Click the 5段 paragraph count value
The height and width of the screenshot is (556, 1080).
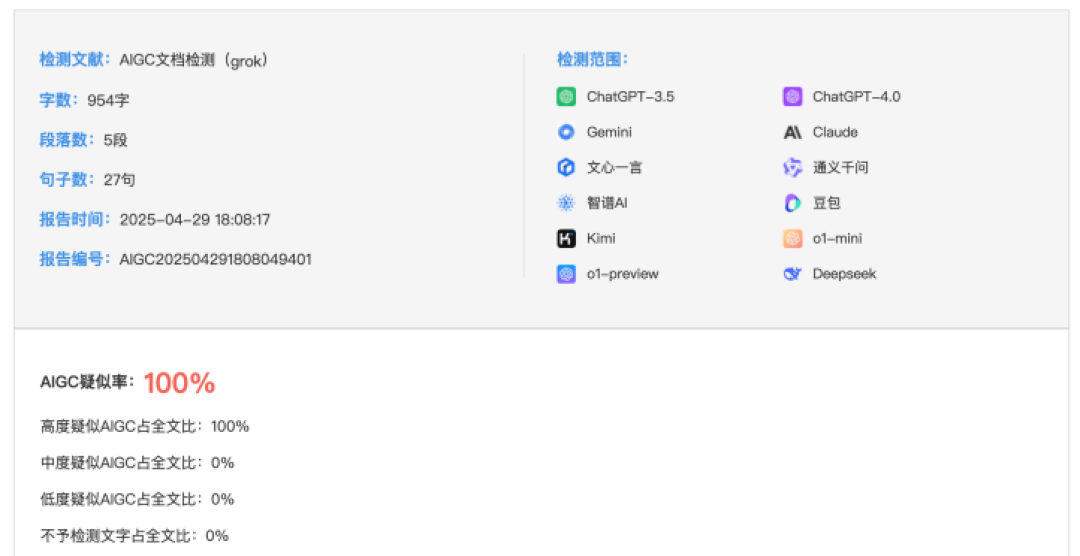click(x=115, y=140)
